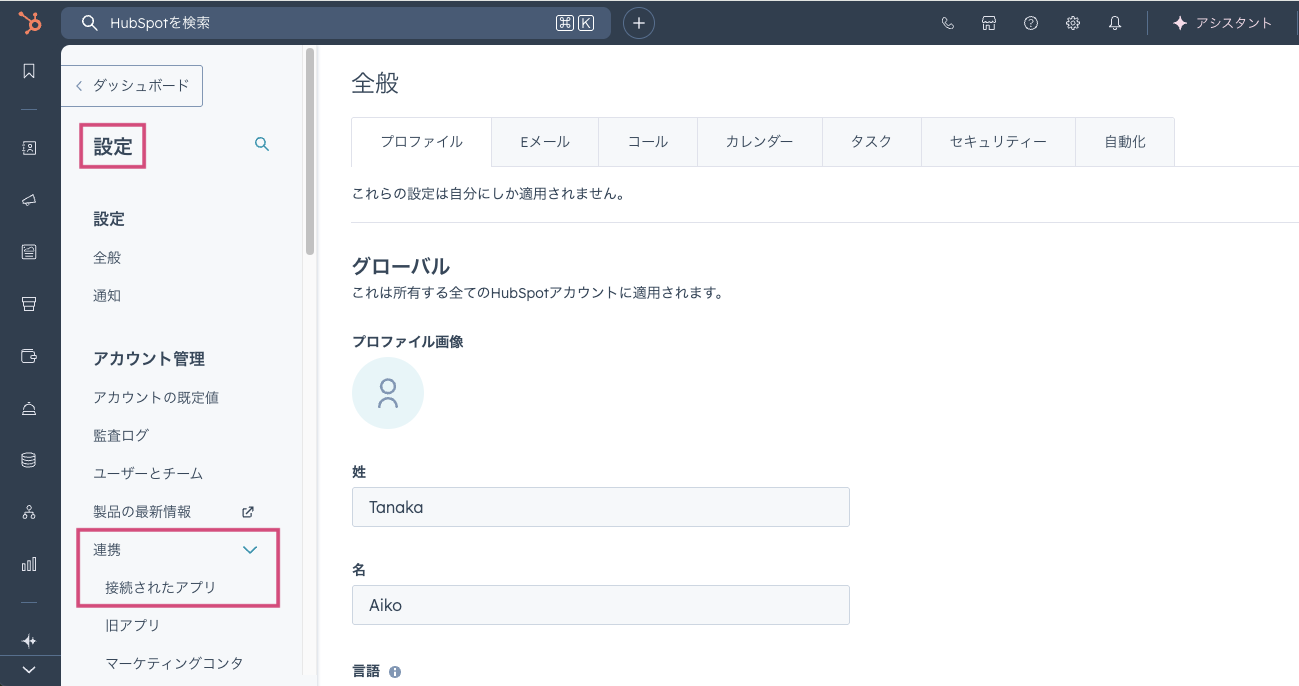The height and width of the screenshot is (686, 1299).
Task: Click the settings gear icon in header
Action: [1073, 23]
